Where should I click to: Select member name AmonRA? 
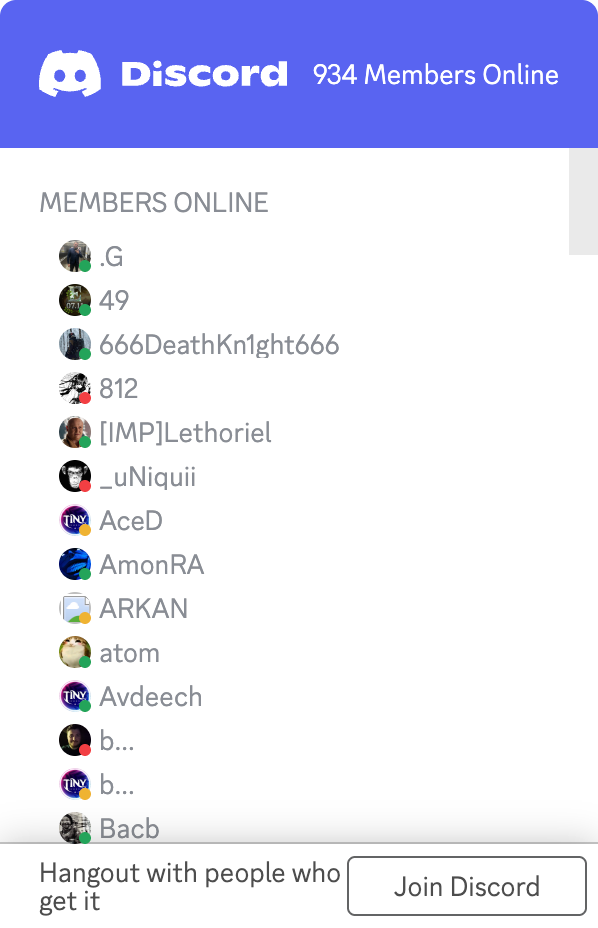(x=152, y=565)
